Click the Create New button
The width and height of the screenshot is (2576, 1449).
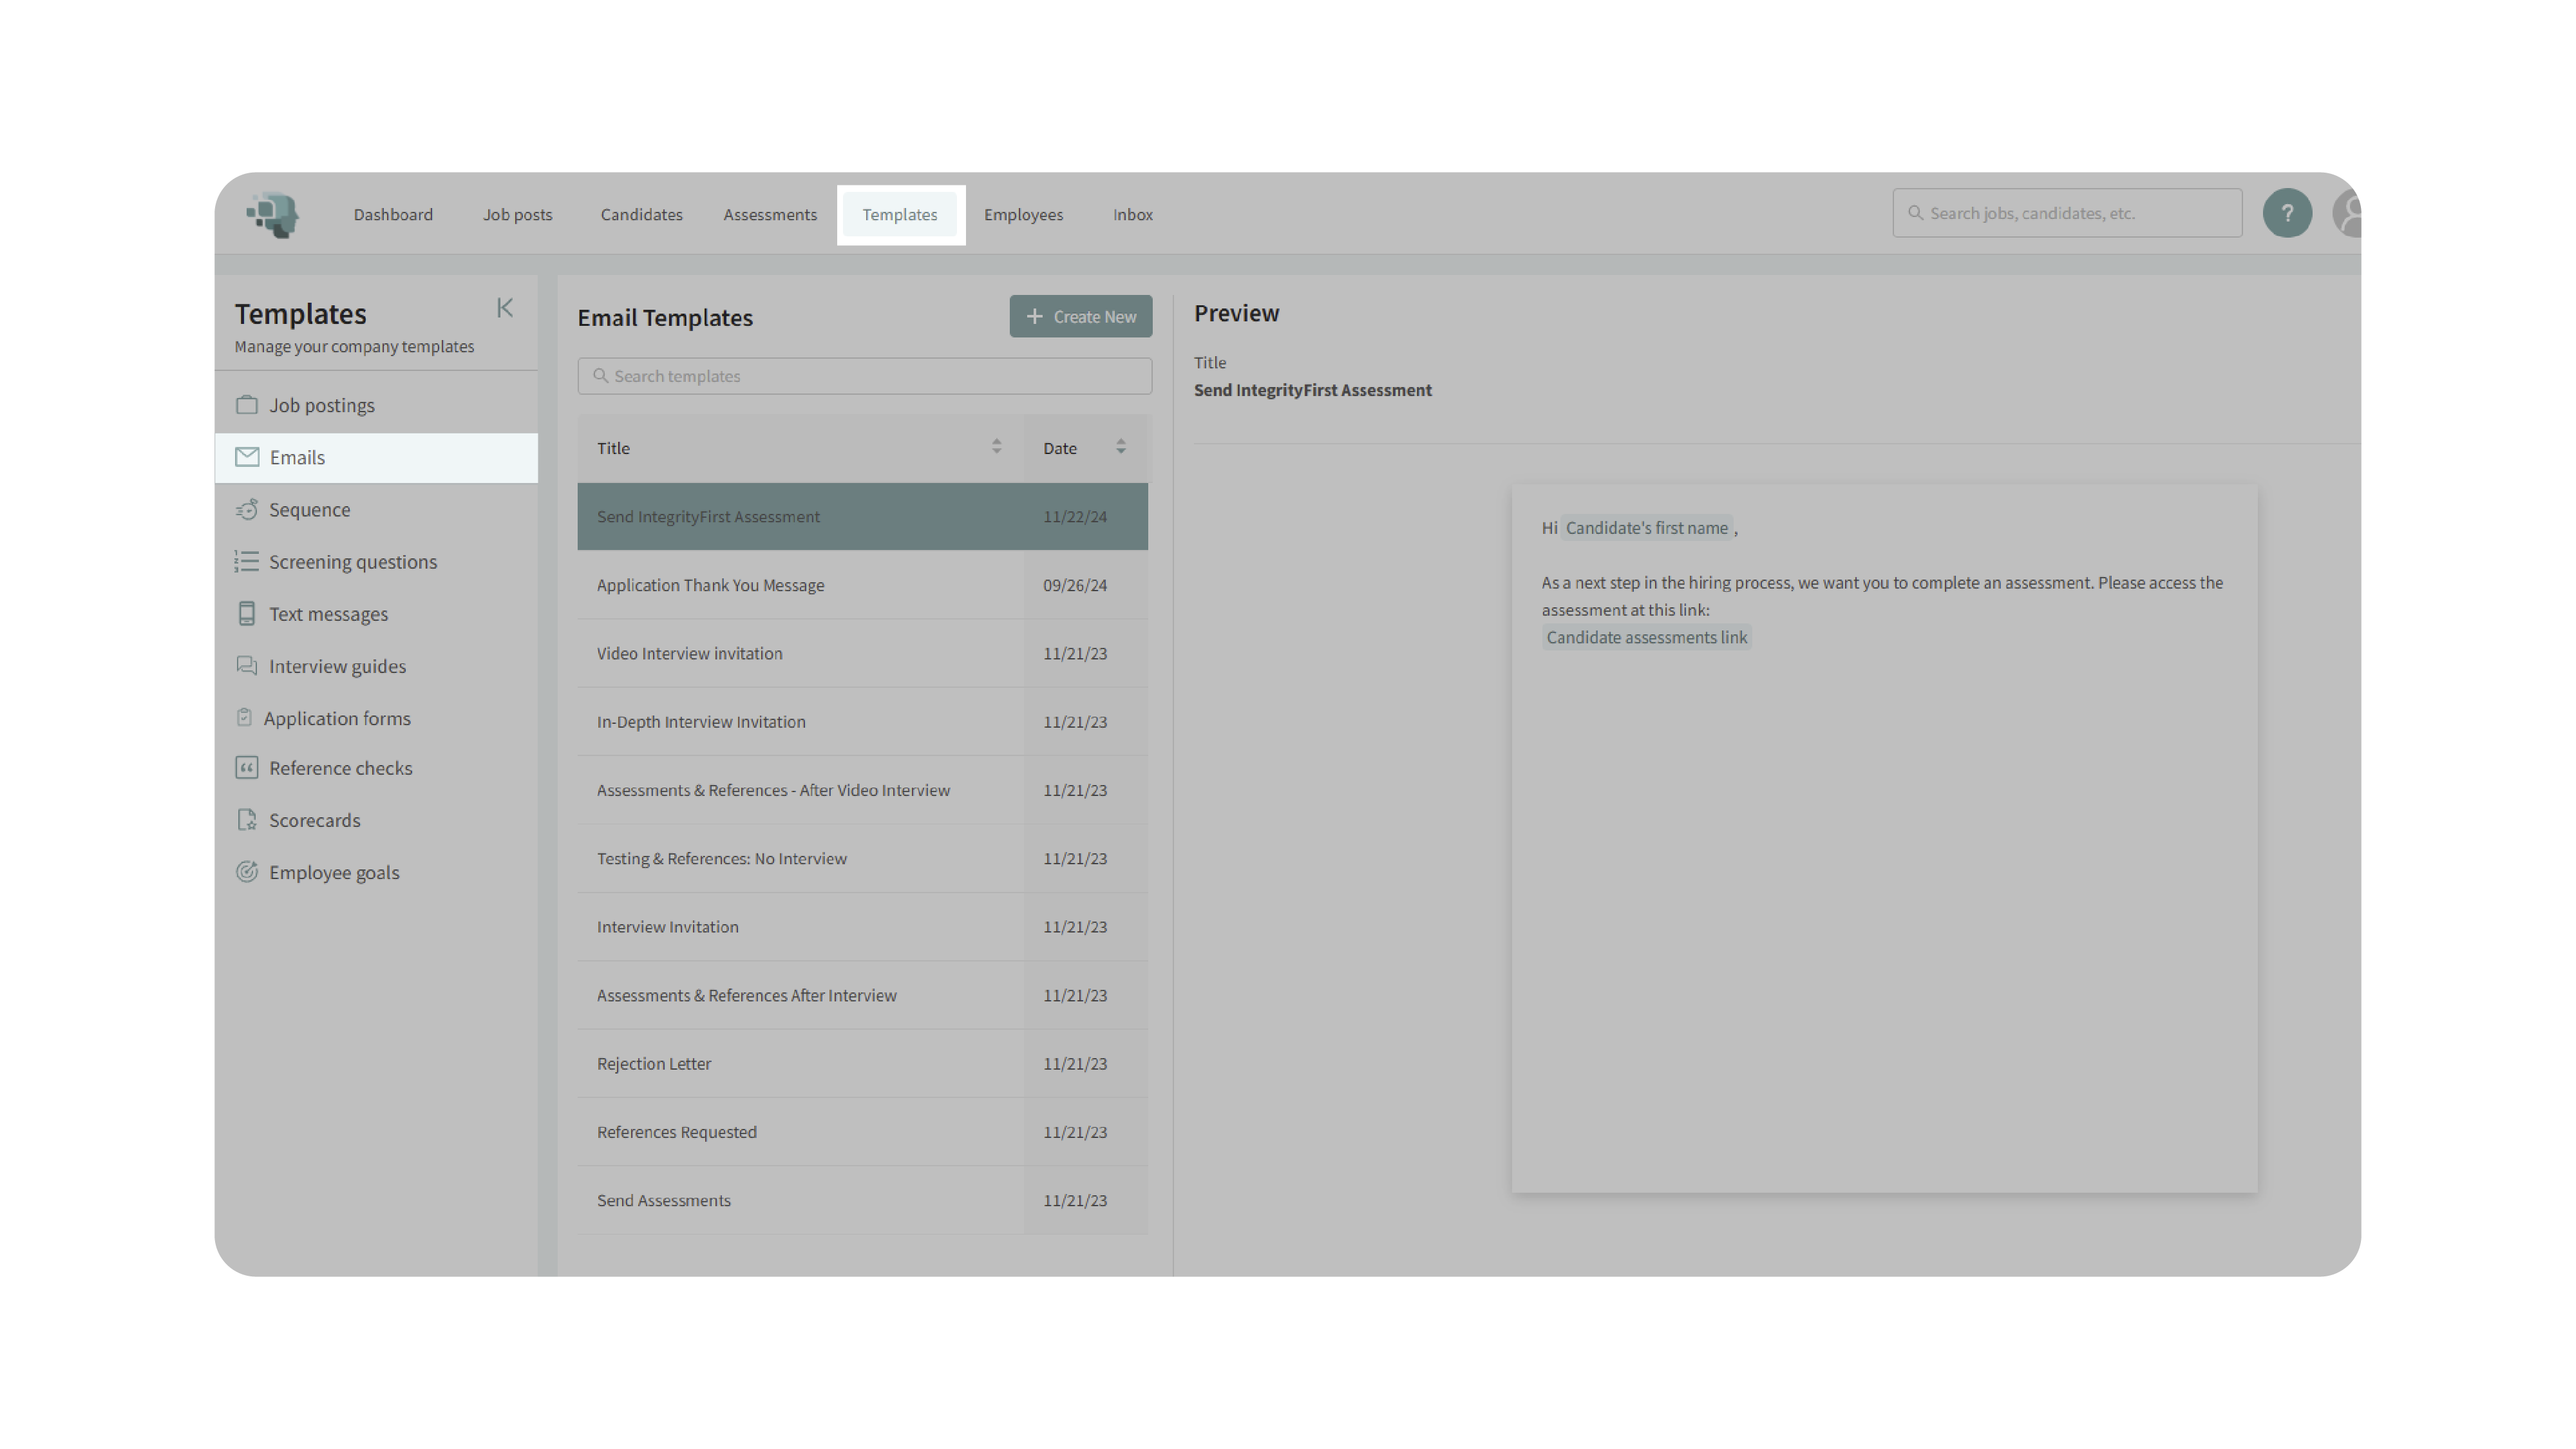pos(1080,317)
